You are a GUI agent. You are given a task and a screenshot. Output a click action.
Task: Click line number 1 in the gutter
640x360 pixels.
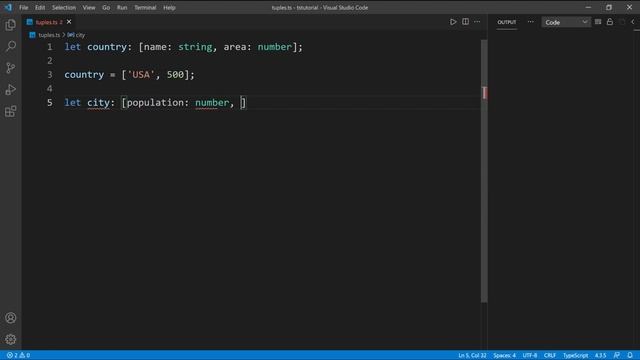click(x=50, y=47)
